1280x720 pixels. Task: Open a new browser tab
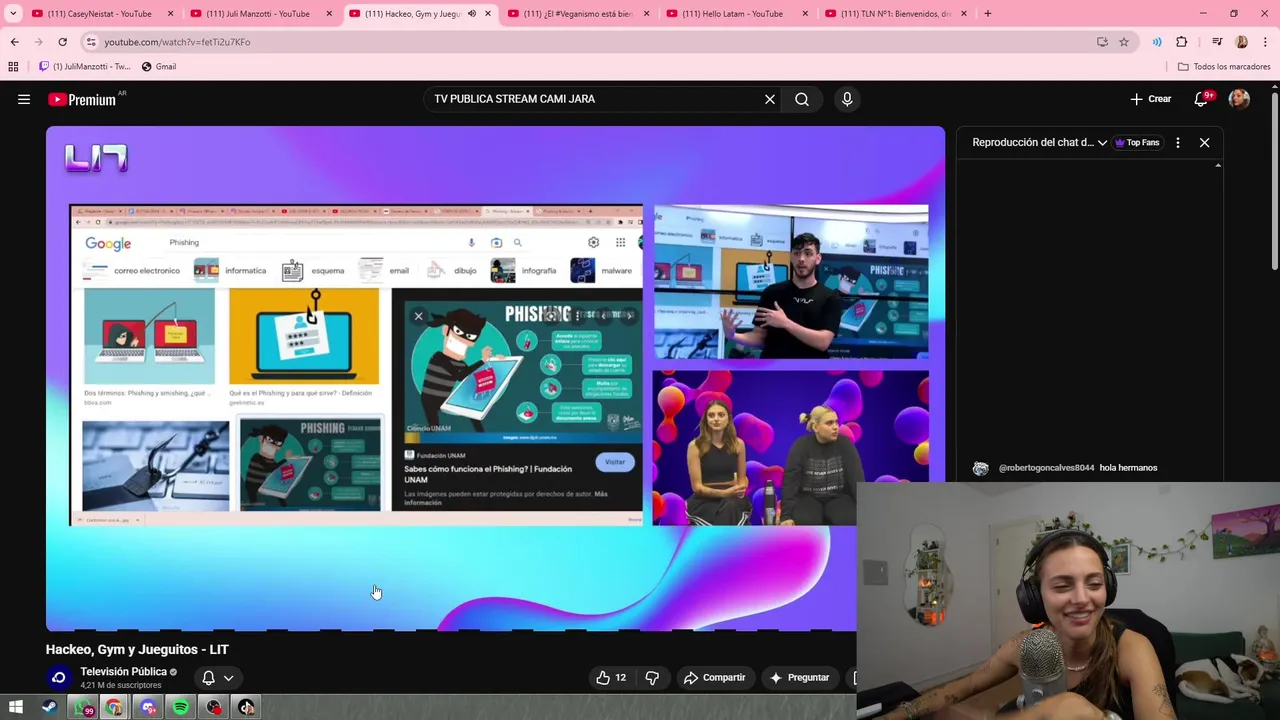pyautogui.click(x=987, y=14)
